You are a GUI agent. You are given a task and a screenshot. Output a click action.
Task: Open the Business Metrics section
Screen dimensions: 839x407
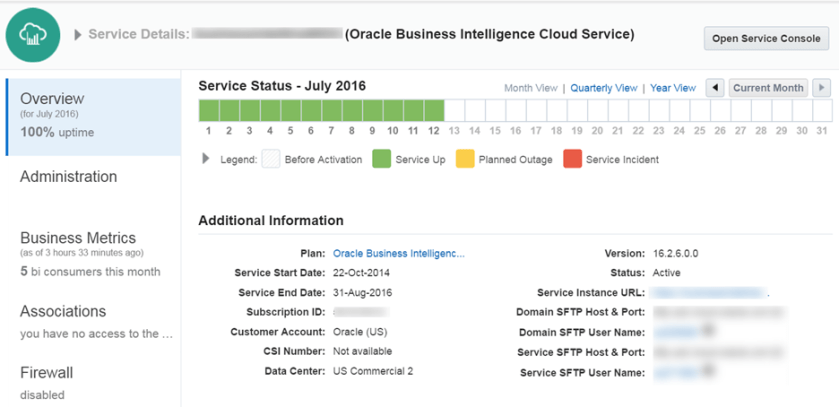pyautogui.click(x=78, y=238)
